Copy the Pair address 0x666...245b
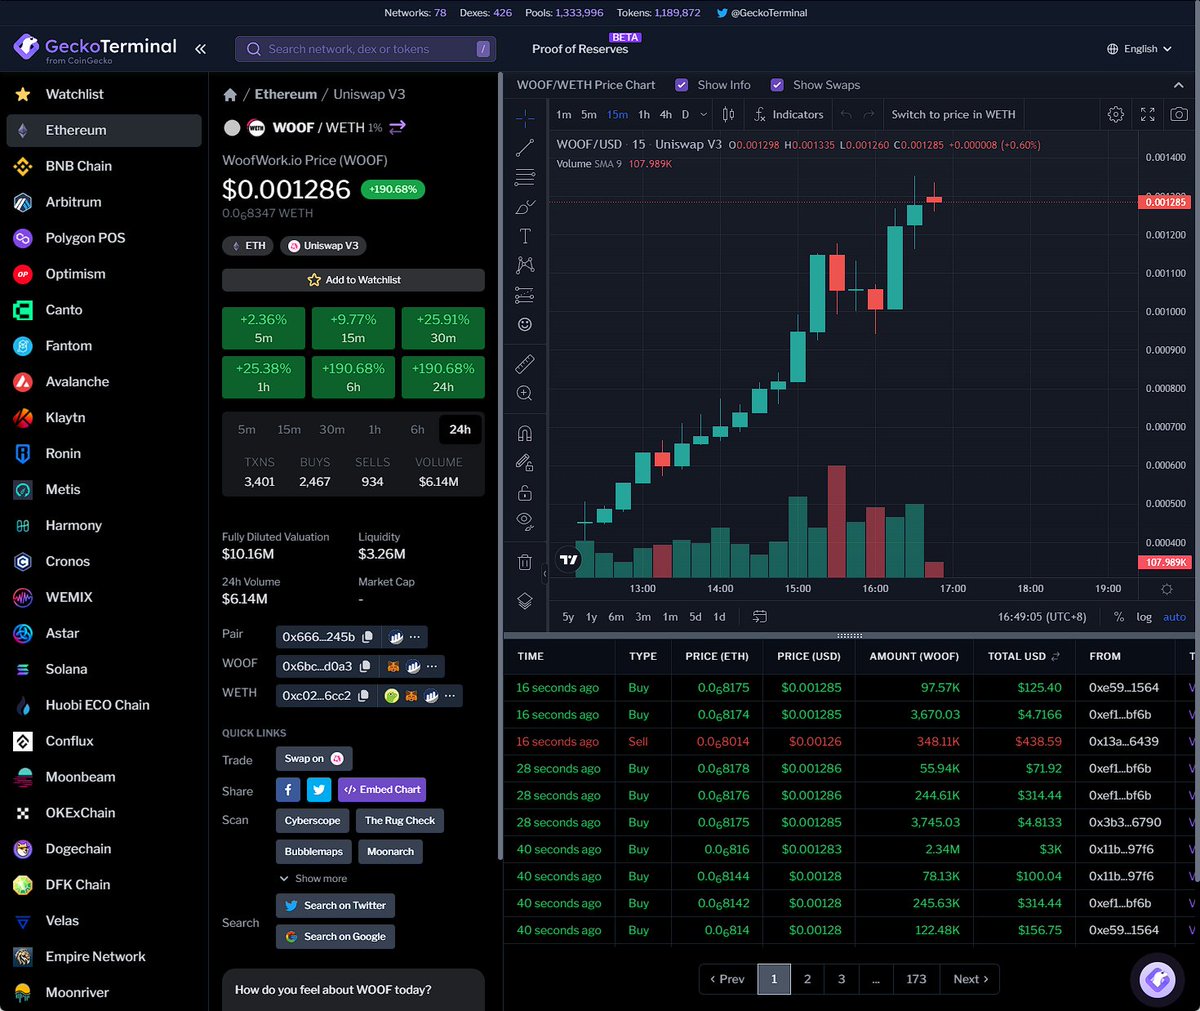The height and width of the screenshot is (1011, 1200). 367,637
